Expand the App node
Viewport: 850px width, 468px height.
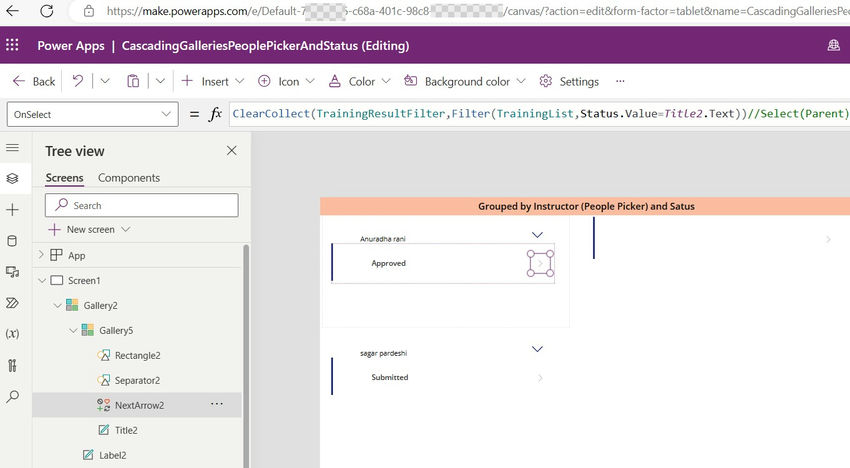pyautogui.click(x=41, y=255)
